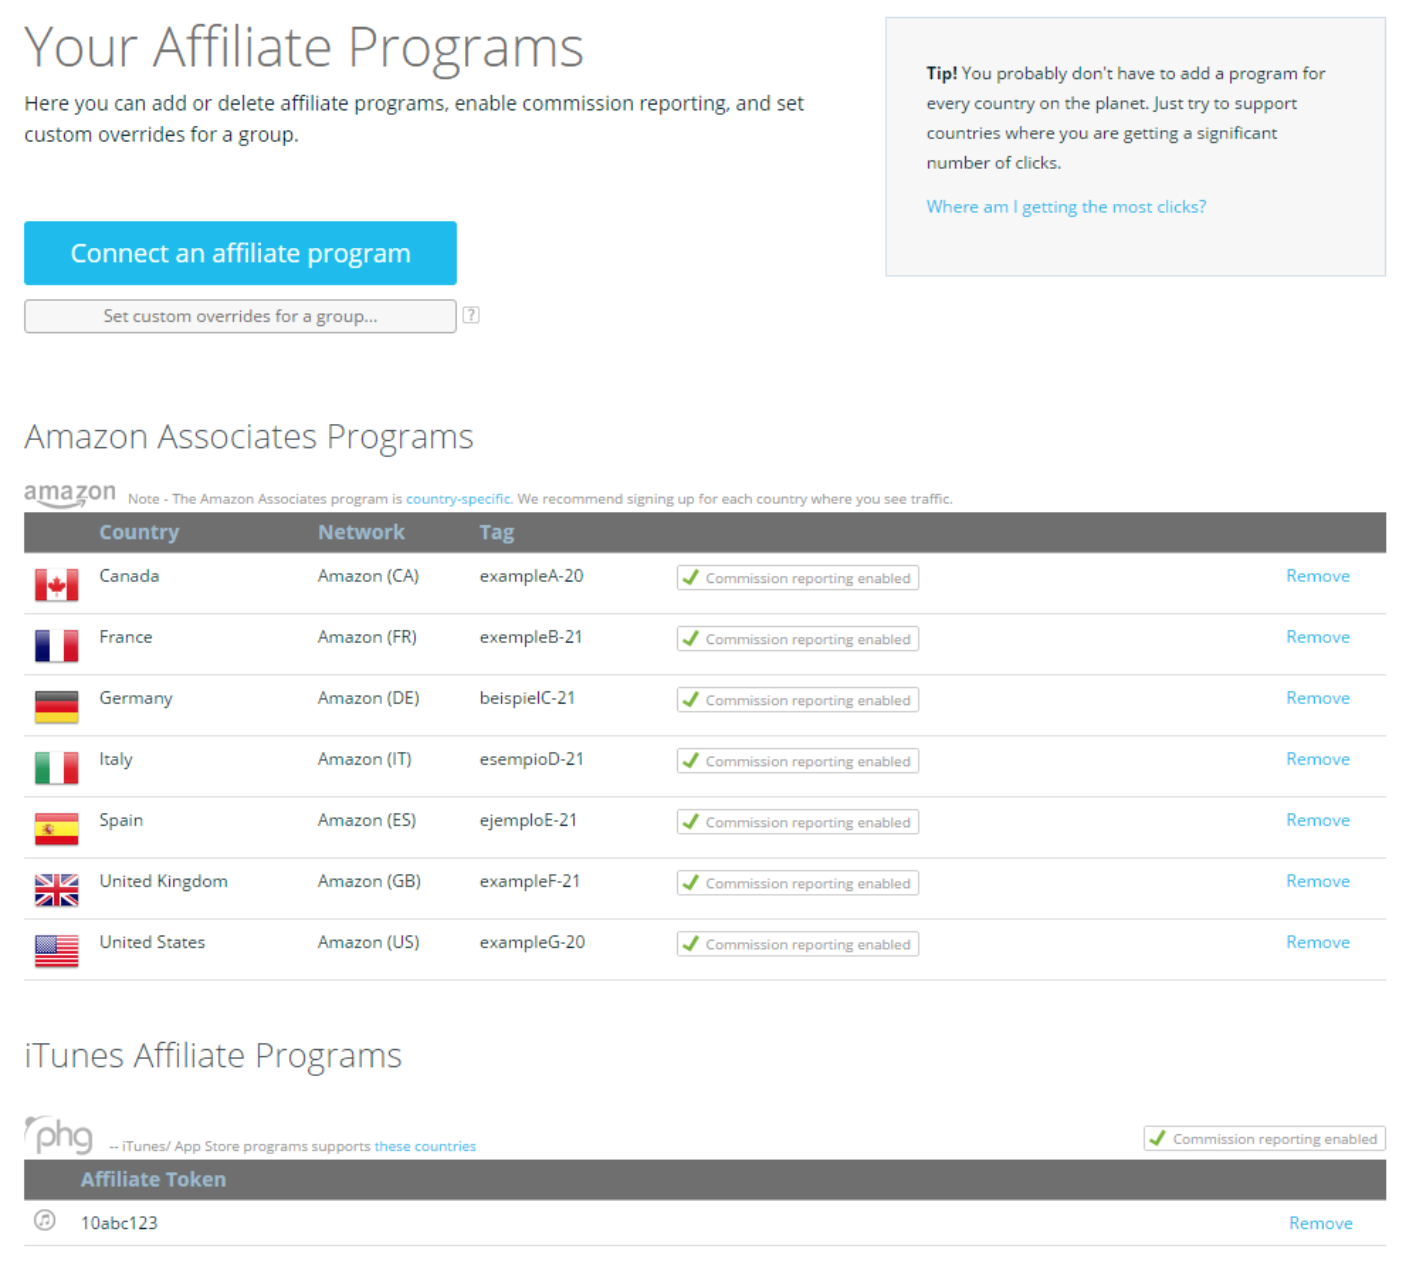Open the 'these countries' link
The image size is (1420, 1280).
425,1146
